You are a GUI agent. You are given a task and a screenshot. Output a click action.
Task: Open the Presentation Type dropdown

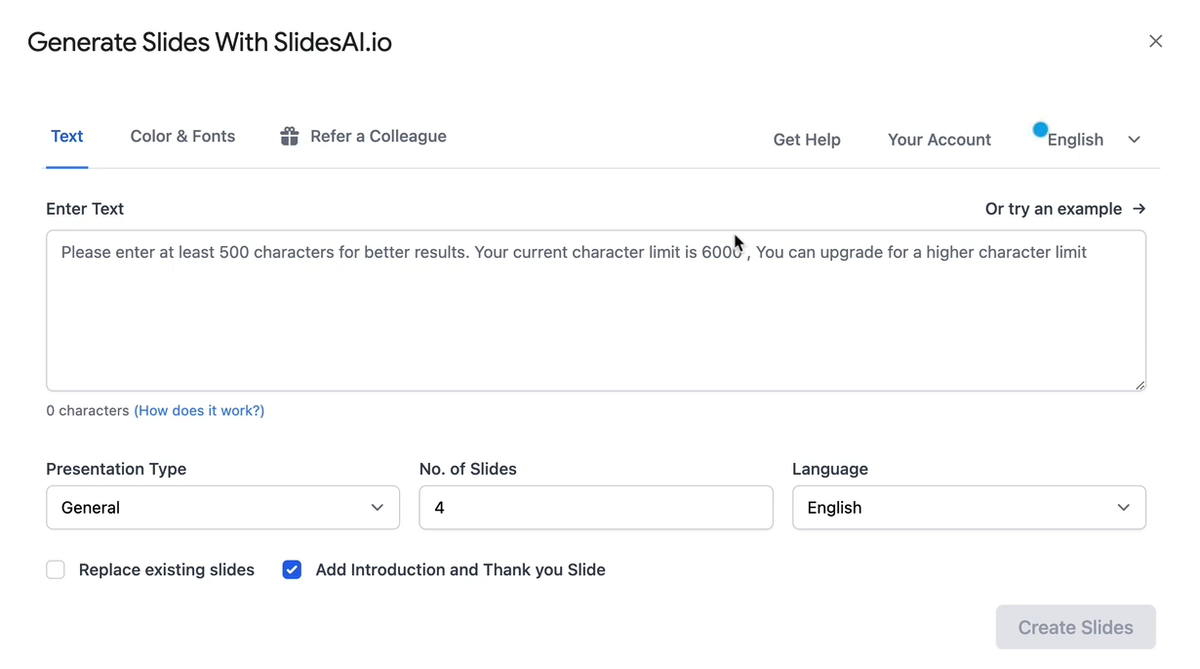coord(223,508)
